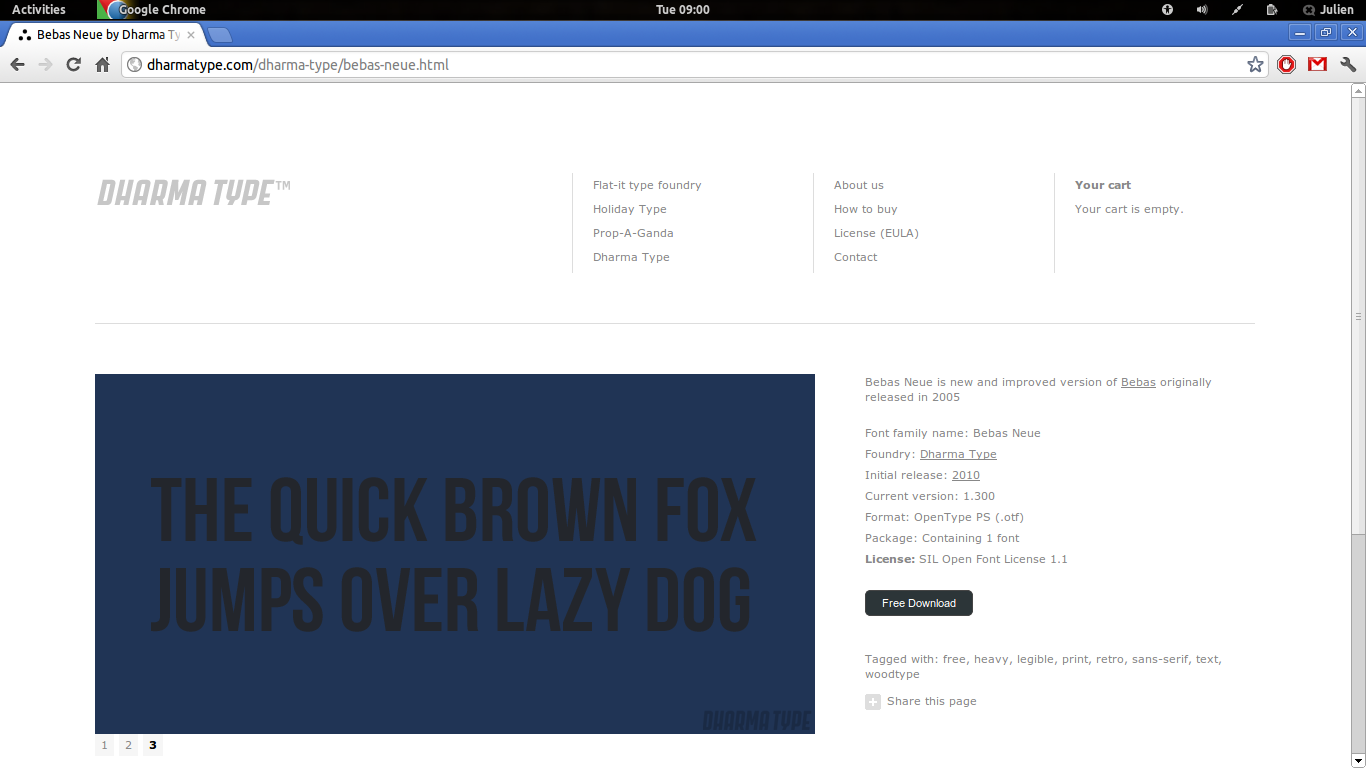This screenshot has height=768, width=1366.
Task: Open the Holiday Type link
Action: pos(630,209)
